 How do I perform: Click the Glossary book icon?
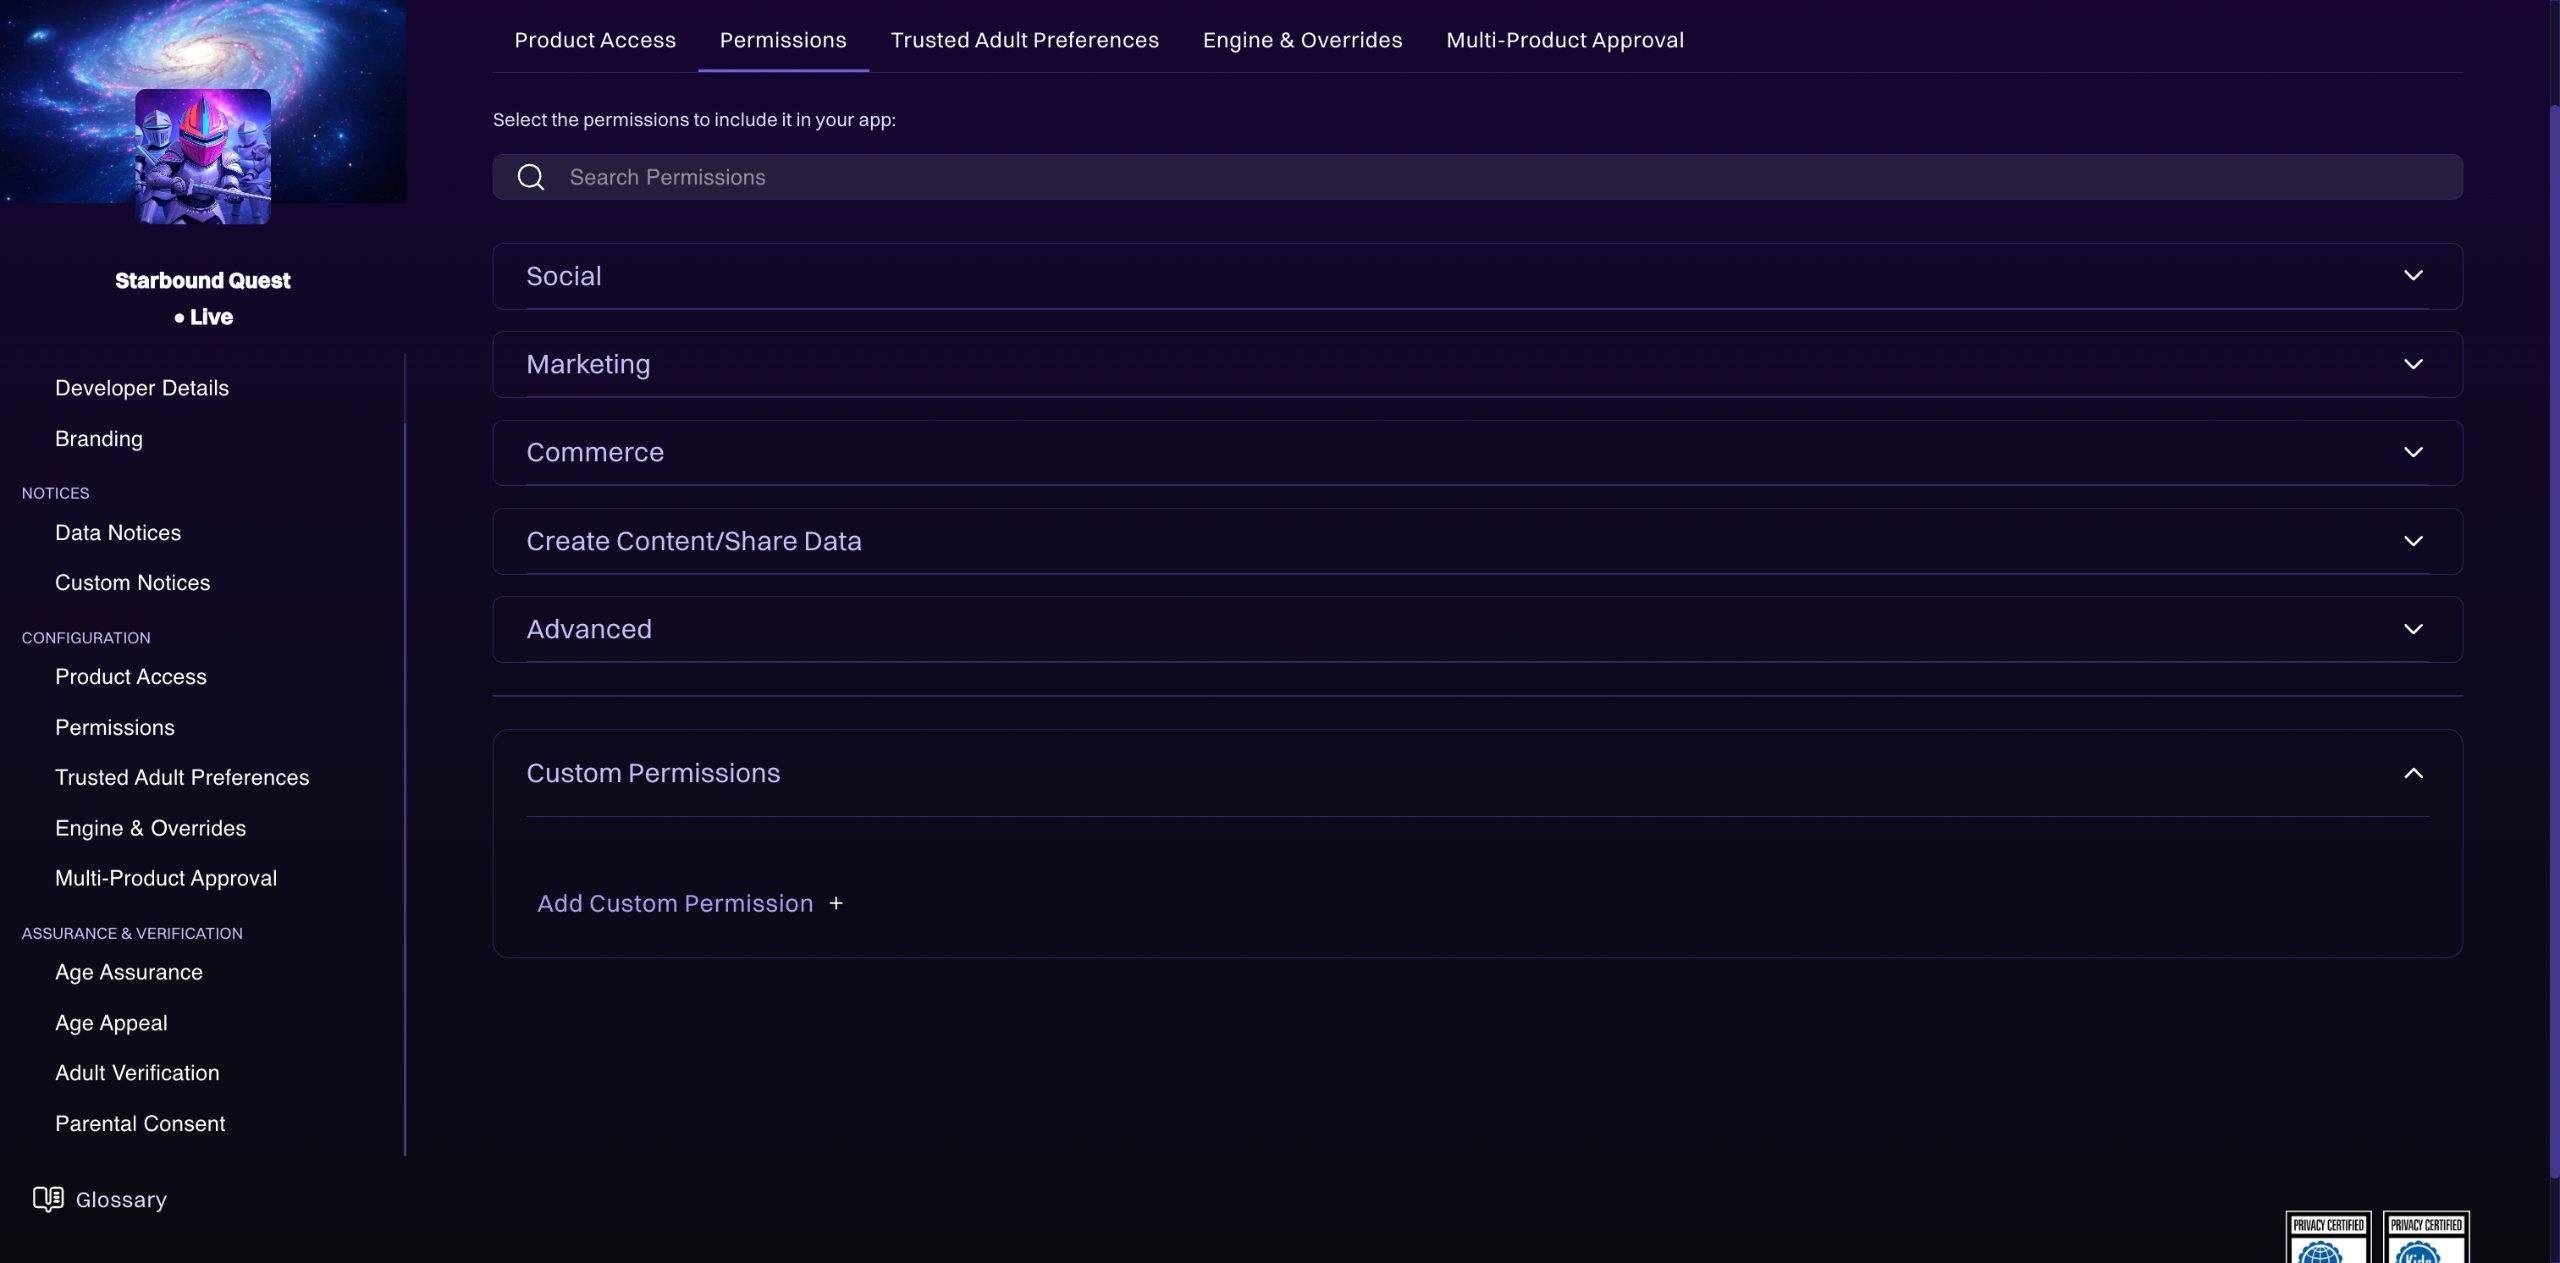47,1199
